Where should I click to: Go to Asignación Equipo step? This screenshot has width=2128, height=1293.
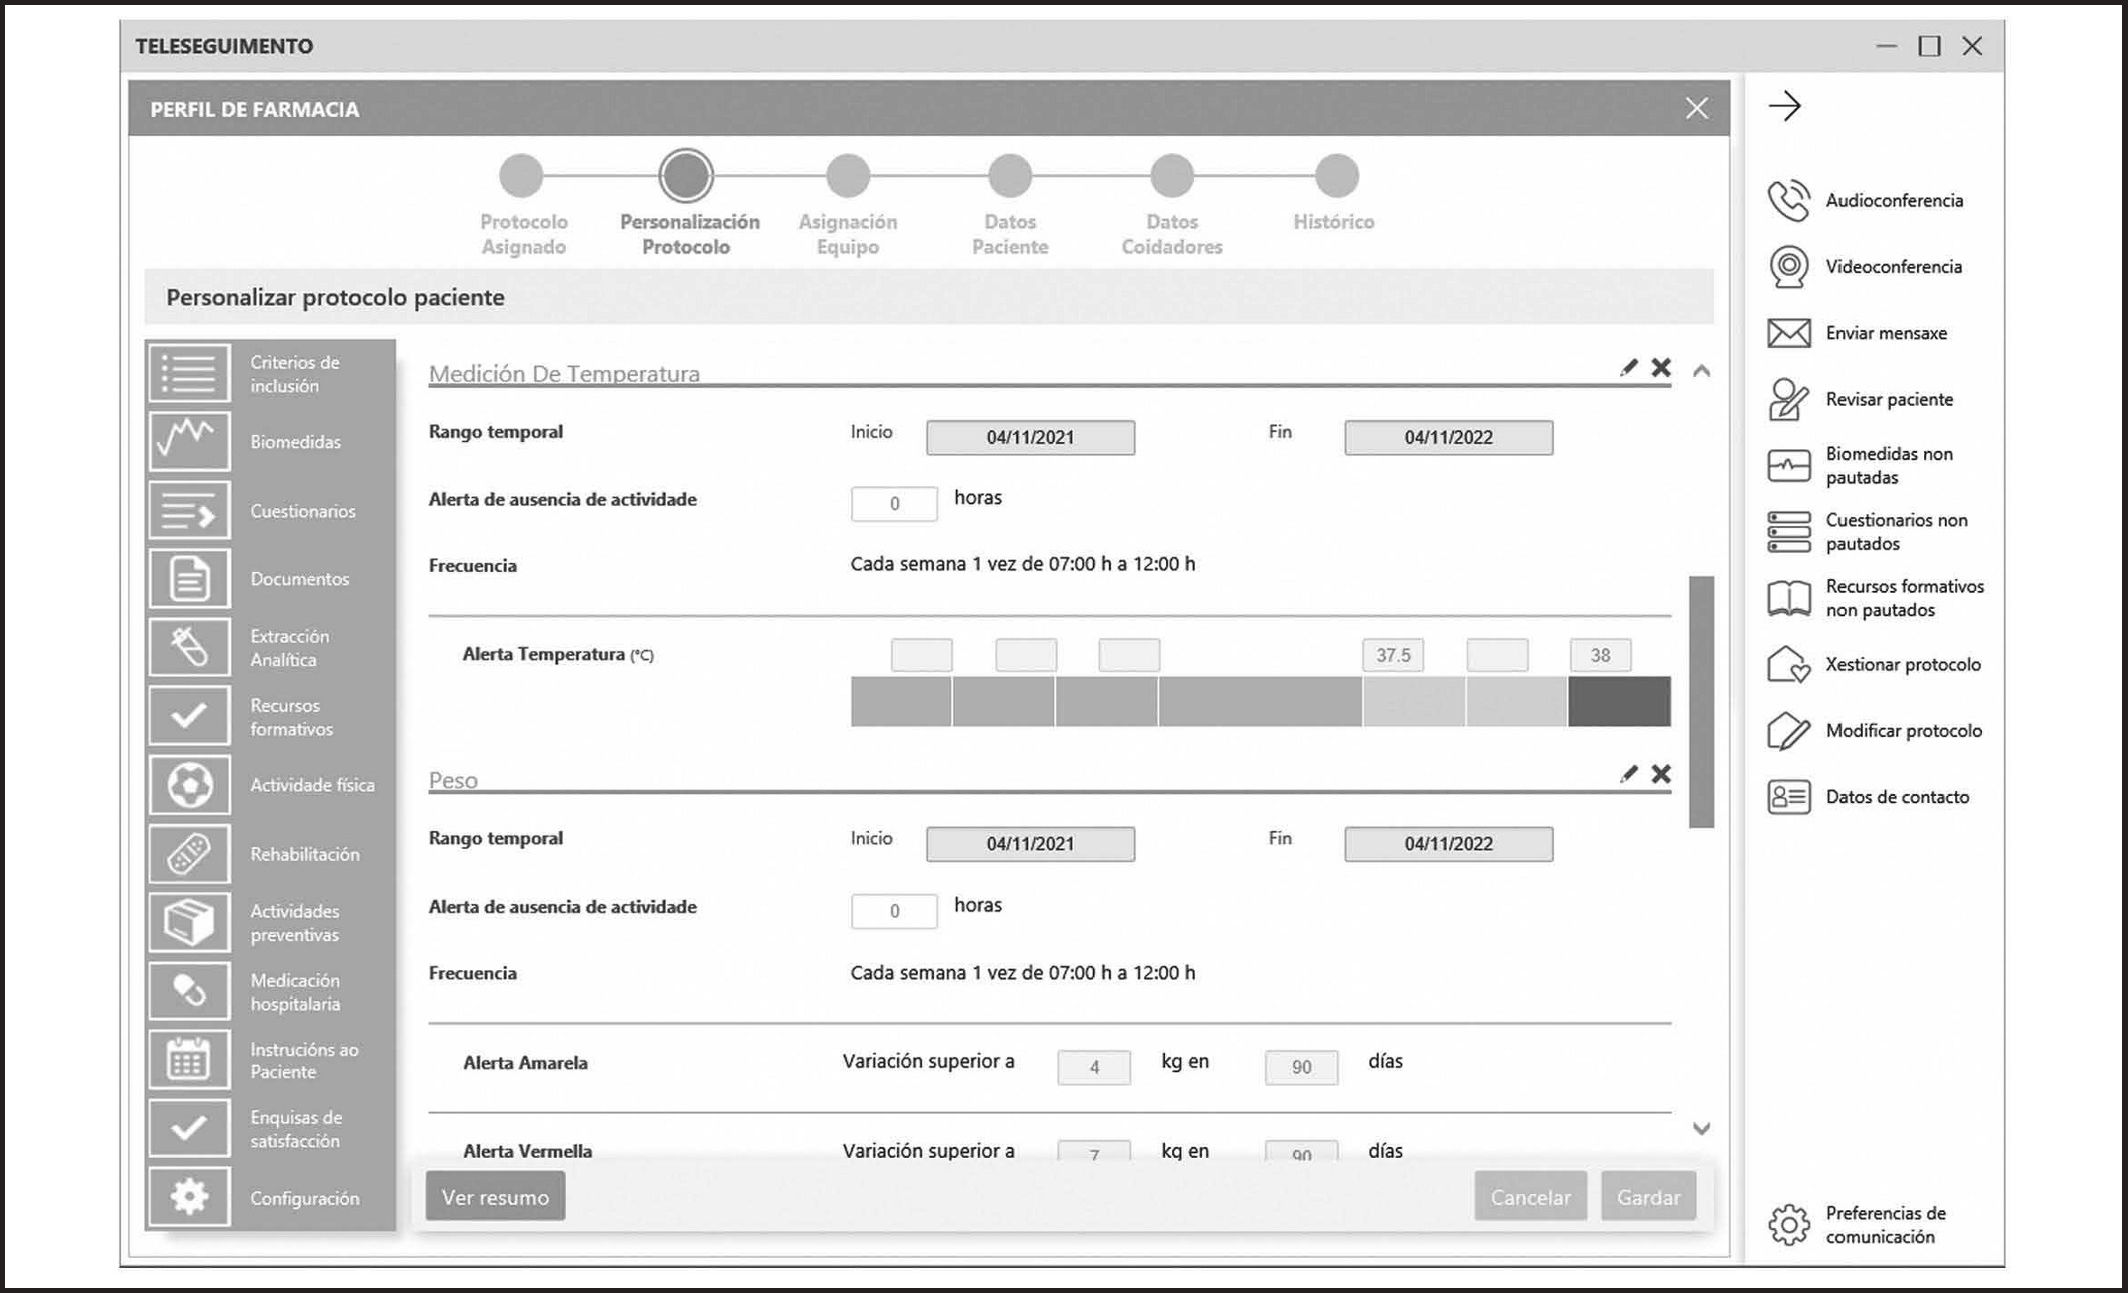click(848, 177)
